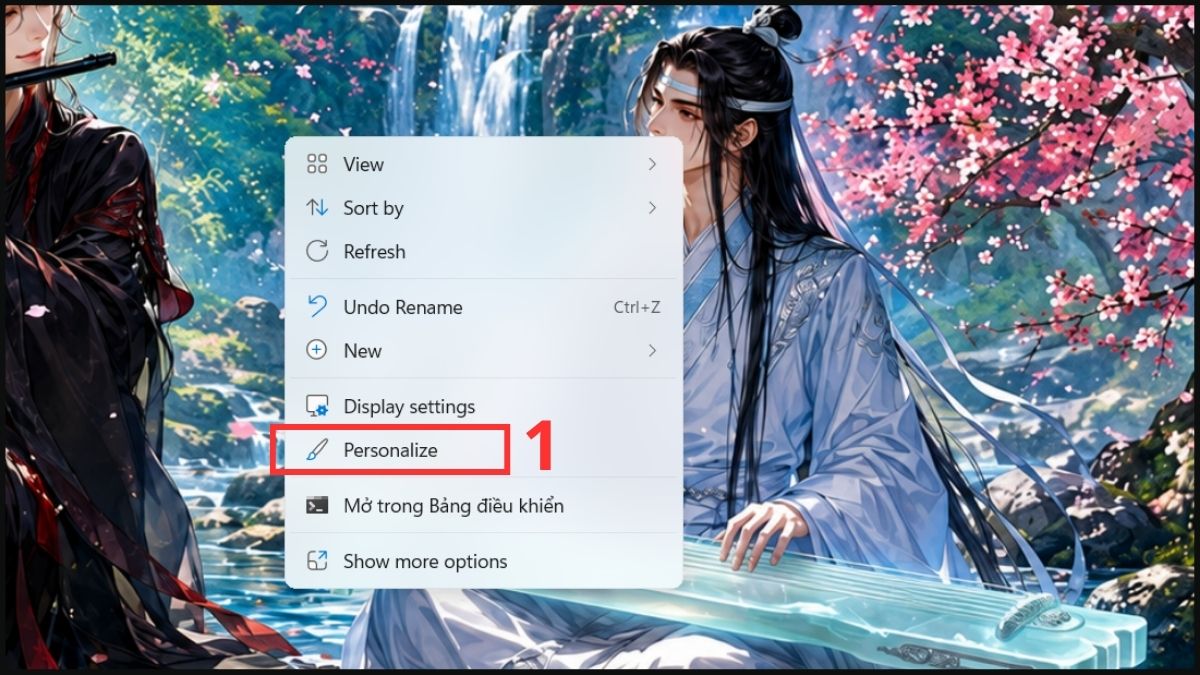This screenshot has width=1200, height=675.
Task: Click the View grid icon
Action: pos(317,164)
